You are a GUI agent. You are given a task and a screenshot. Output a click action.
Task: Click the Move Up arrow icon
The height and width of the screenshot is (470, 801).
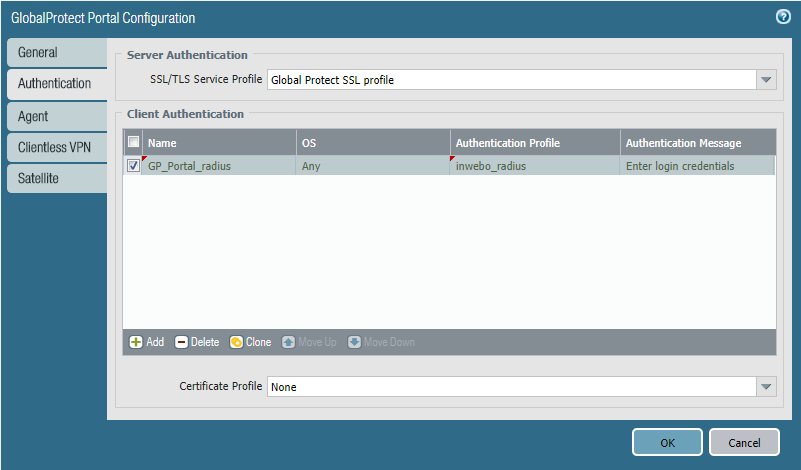tap(289, 342)
